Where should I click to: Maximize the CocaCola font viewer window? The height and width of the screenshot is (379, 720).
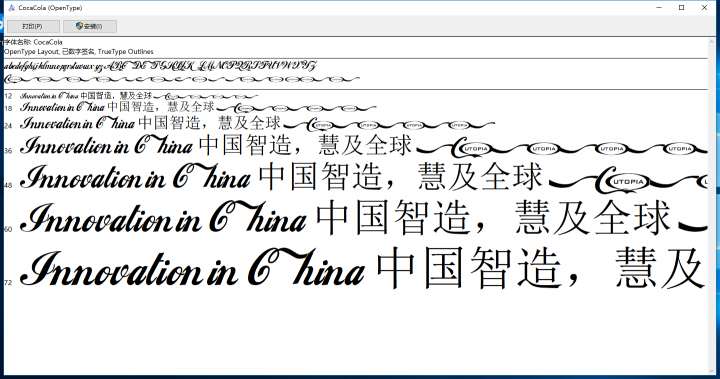tap(681, 8)
